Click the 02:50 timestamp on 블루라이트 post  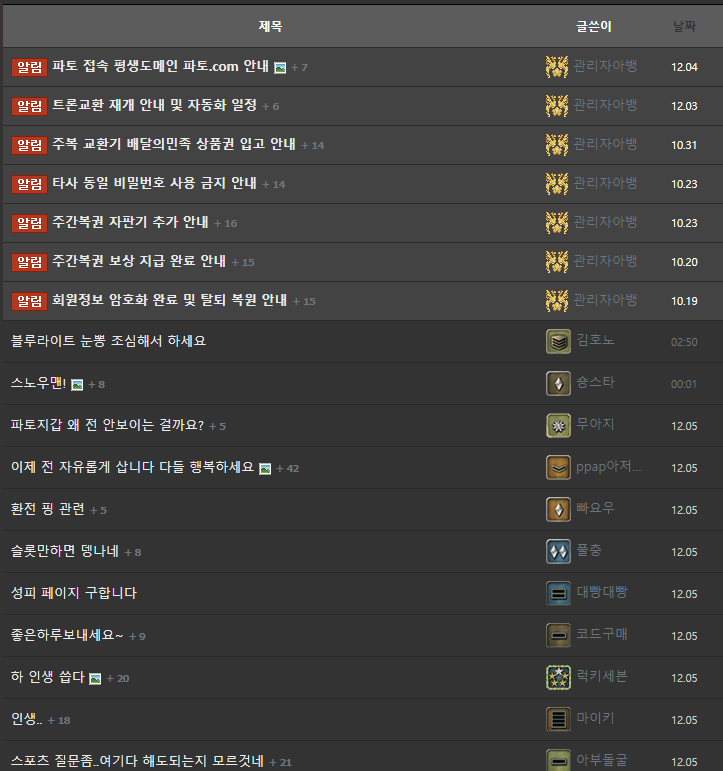pos(684,342)
